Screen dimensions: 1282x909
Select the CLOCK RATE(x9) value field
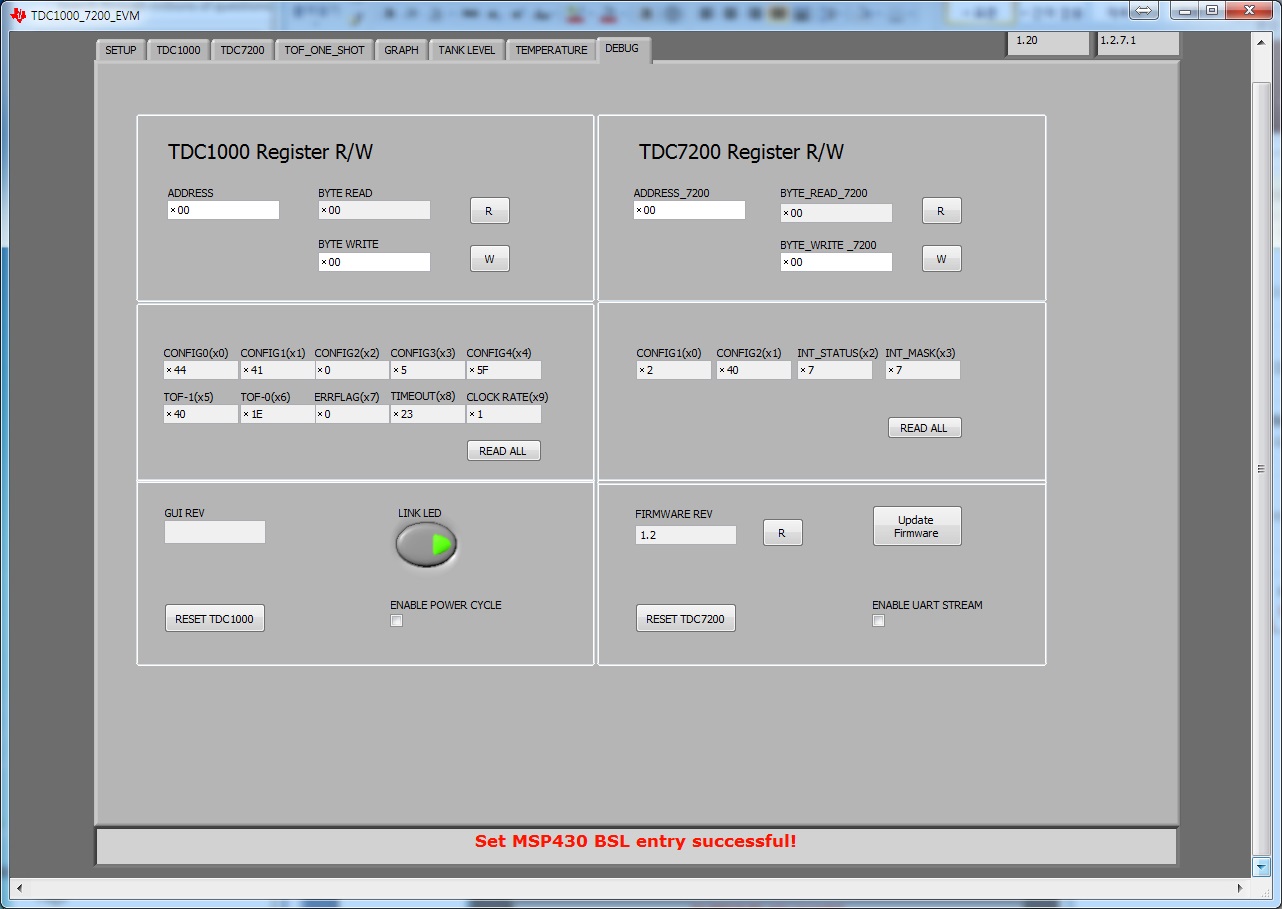point(503,414)
